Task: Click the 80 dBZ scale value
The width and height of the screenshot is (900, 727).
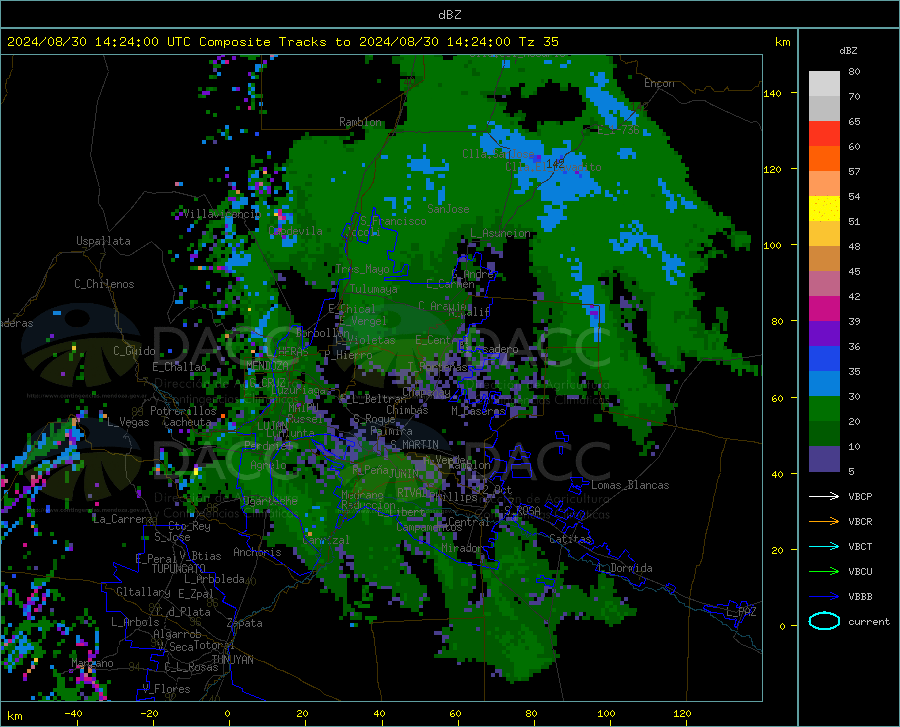Action: 854,71
